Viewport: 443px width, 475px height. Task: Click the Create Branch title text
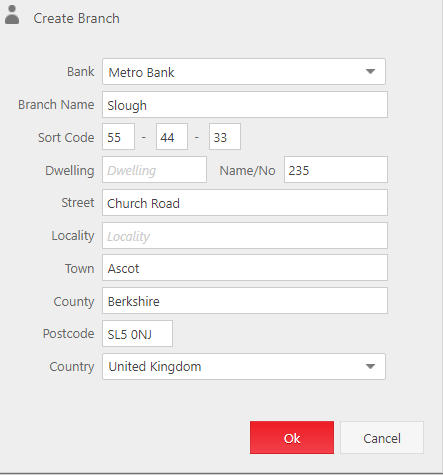(x=76, y=18)
